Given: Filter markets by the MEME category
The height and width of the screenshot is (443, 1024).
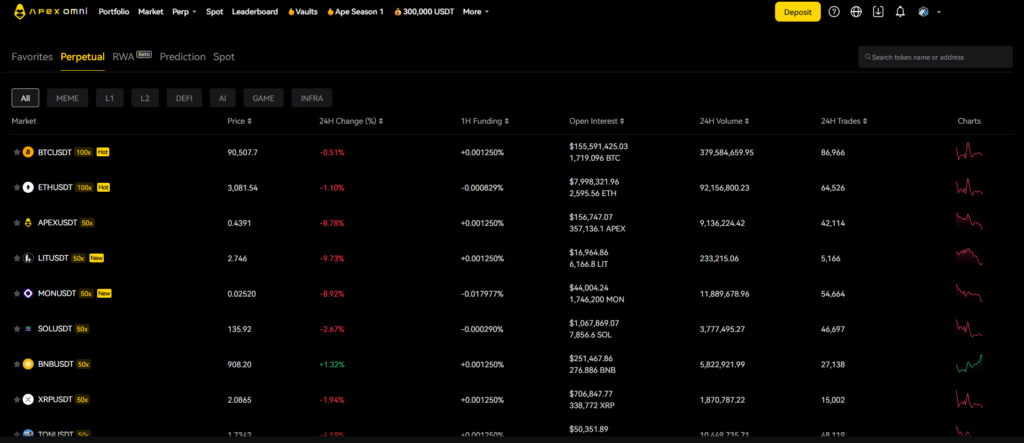Looking at the screenshot, I should coord(67,98).
